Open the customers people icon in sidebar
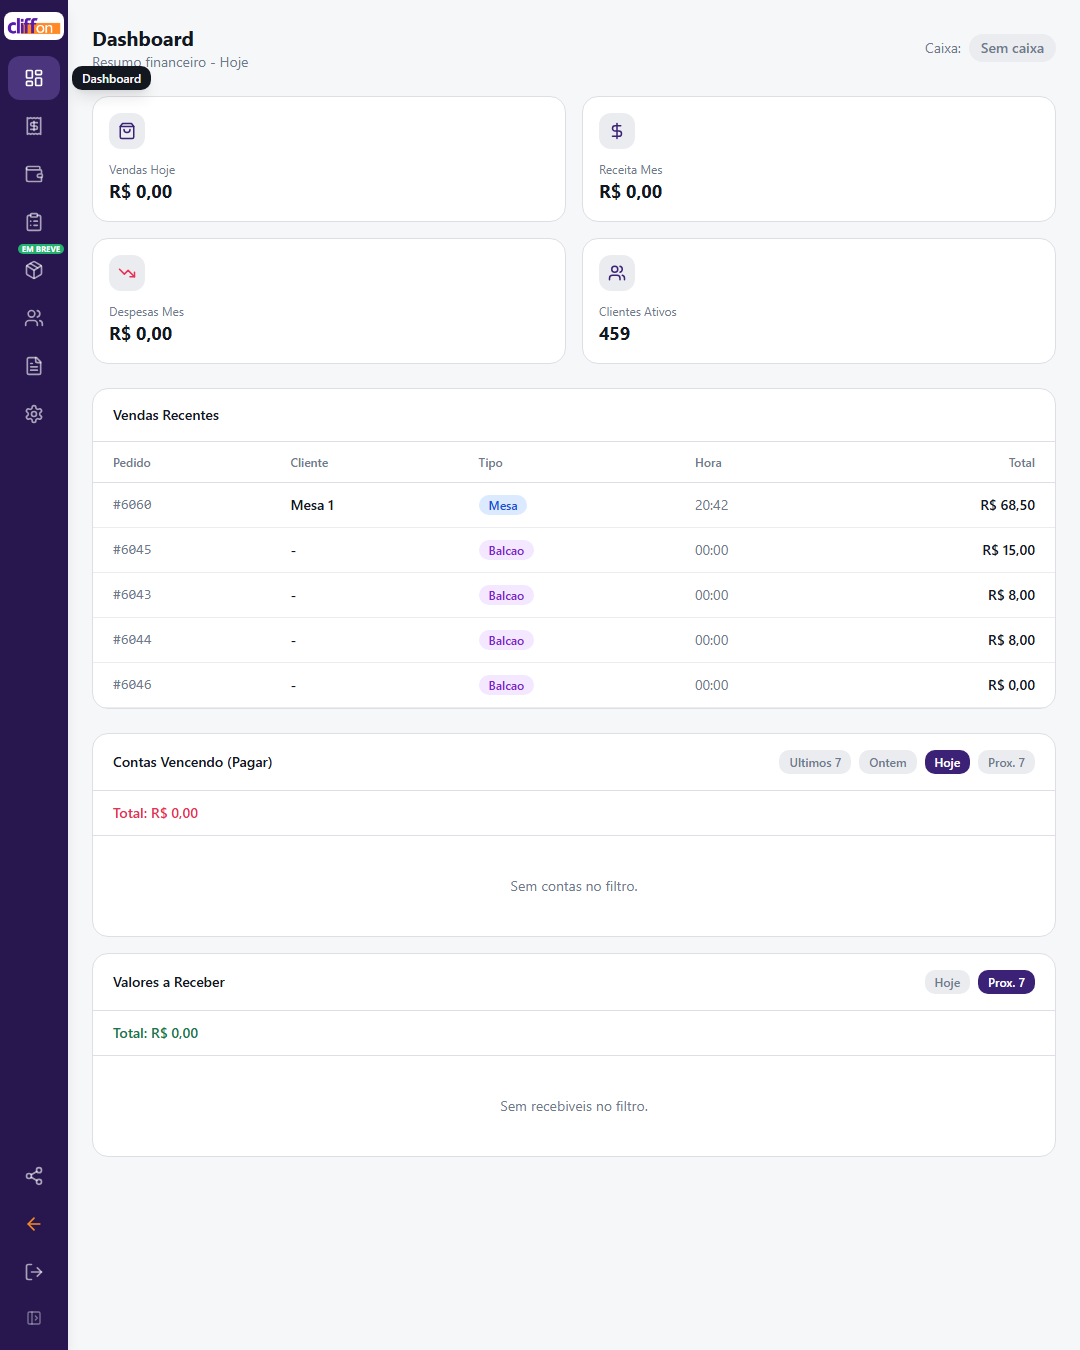The width and height of the screenshot is (1080, 1350). (34, 318)
